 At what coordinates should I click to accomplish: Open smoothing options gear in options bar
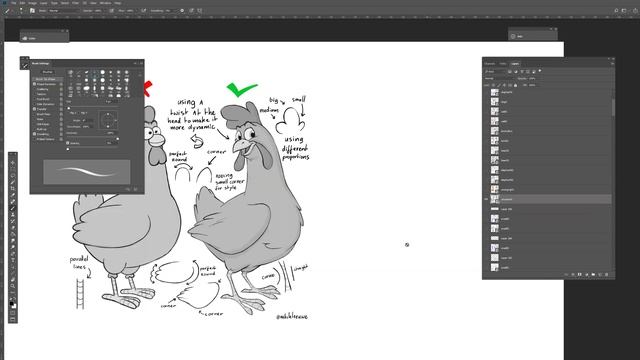coord(182,11)
